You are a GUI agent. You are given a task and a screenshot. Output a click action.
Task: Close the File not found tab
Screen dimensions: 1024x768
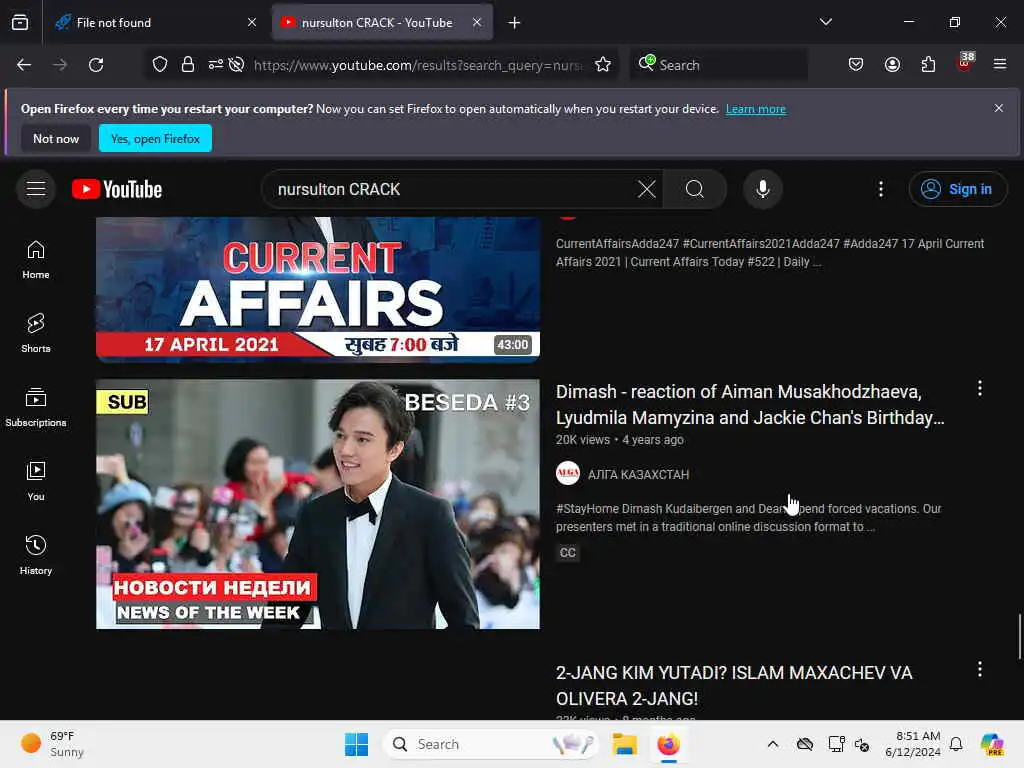pos(251,23)
